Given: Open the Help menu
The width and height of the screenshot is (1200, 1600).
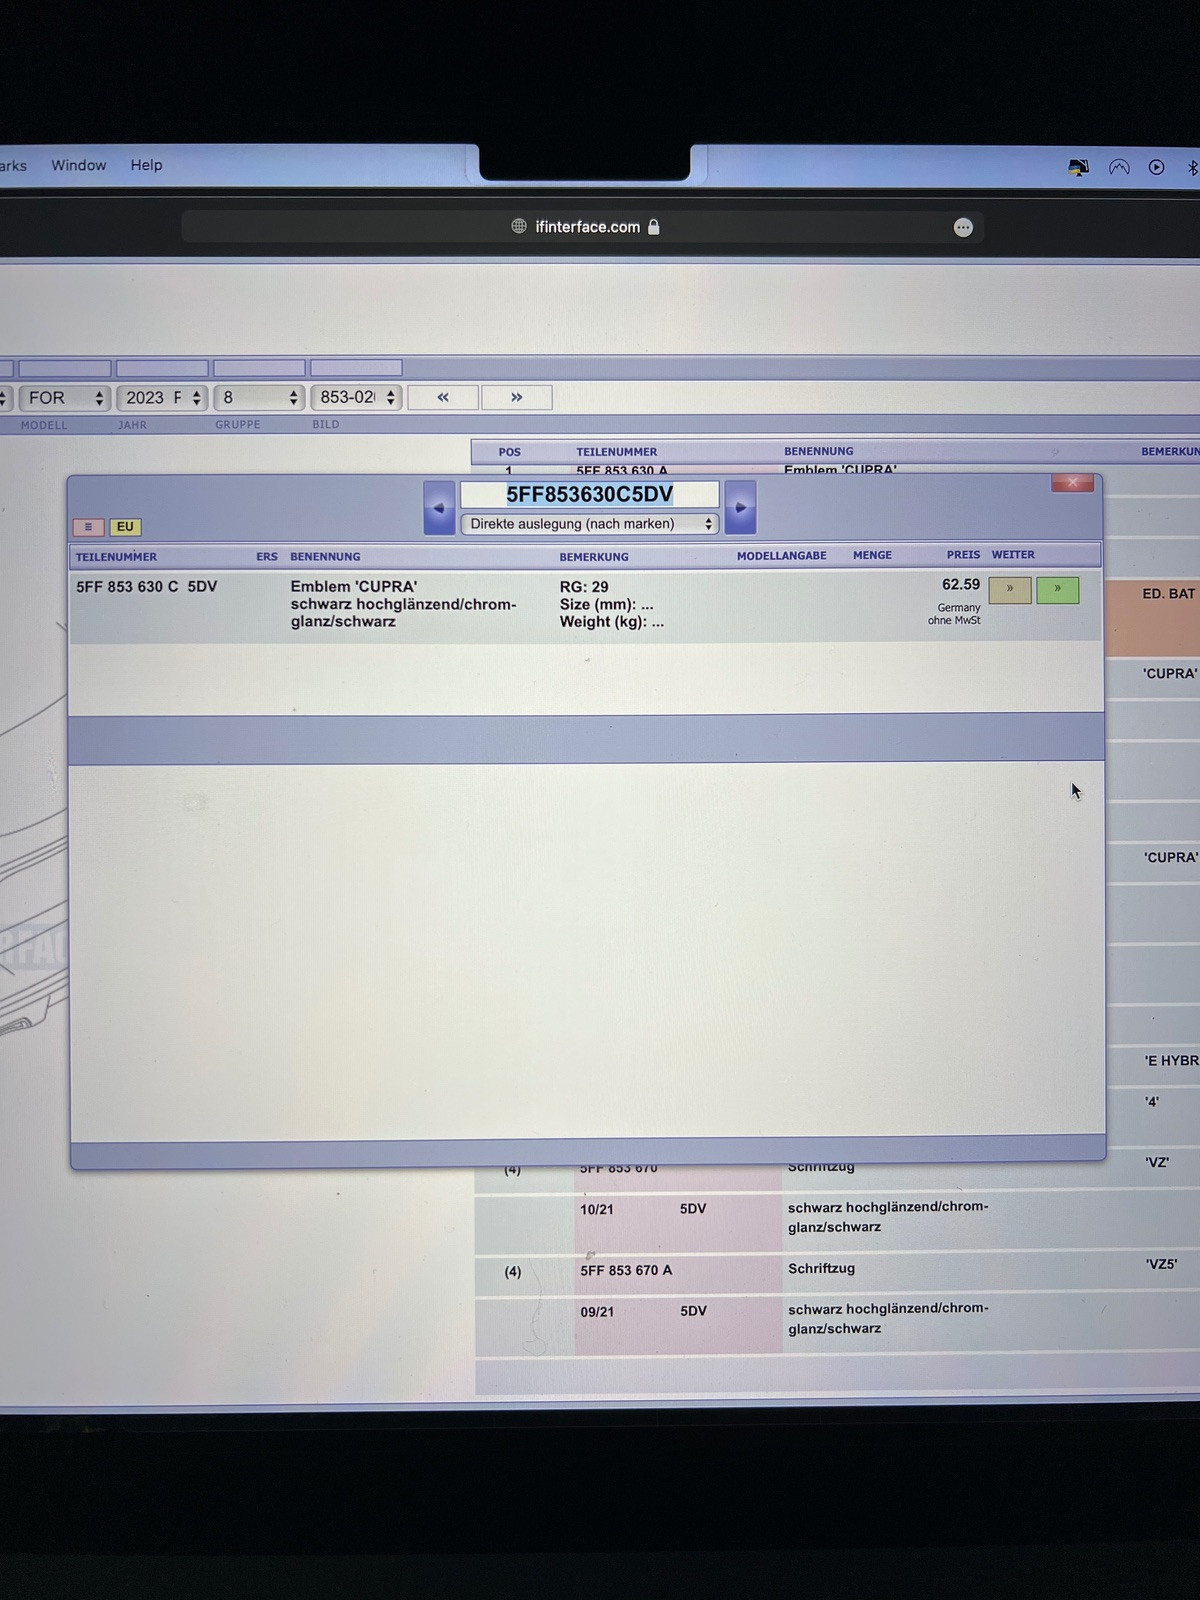Looking at the screenshot, I should coord(146,165).
